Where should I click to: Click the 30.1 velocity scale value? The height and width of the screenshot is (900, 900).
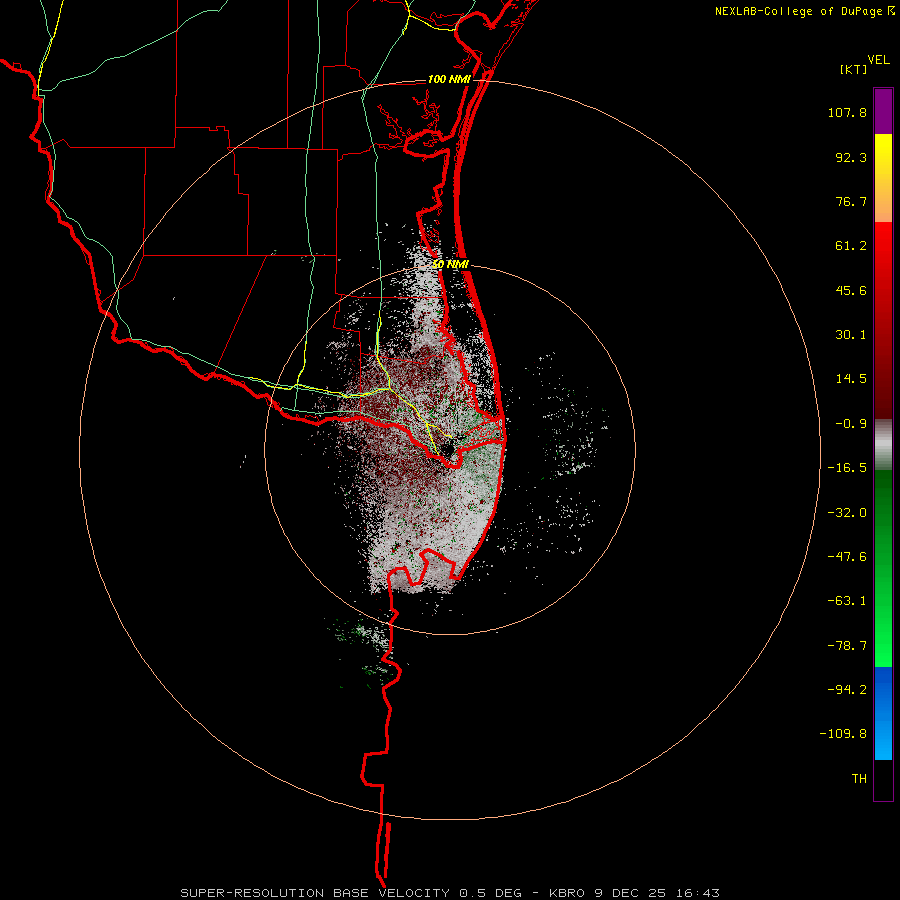851,335
